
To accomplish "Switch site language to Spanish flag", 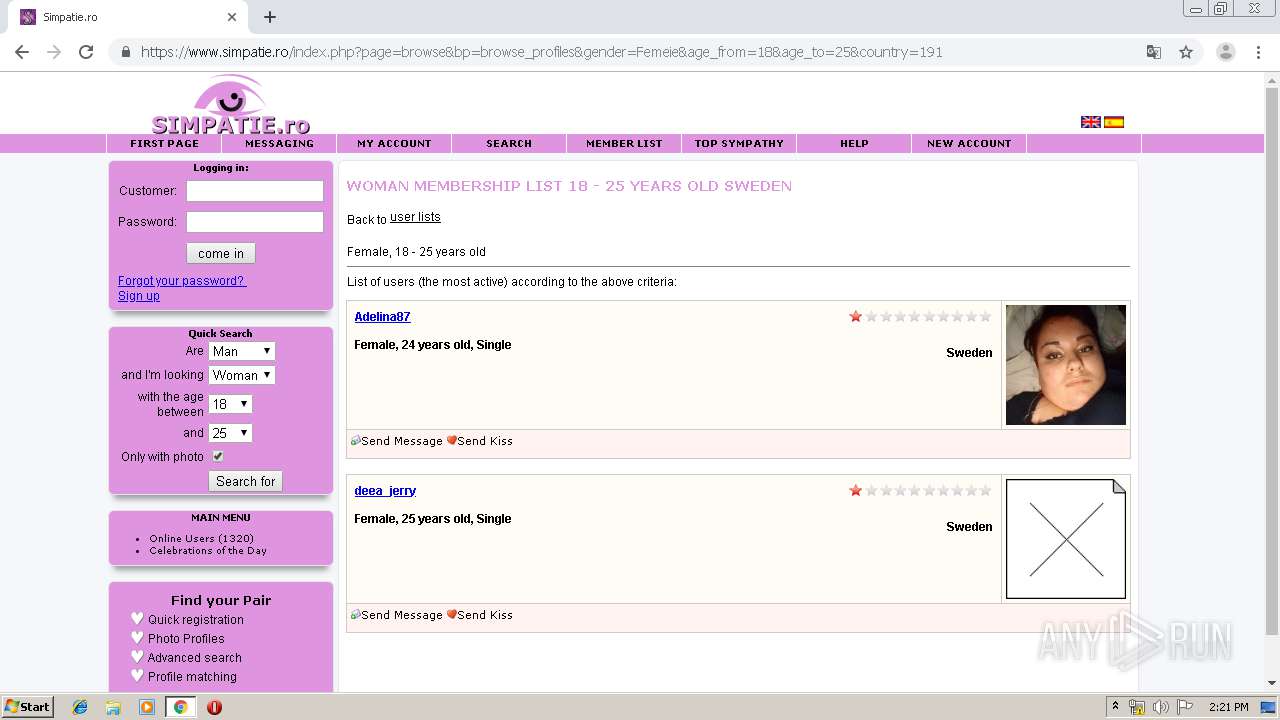I will [x=1114, y=122].
